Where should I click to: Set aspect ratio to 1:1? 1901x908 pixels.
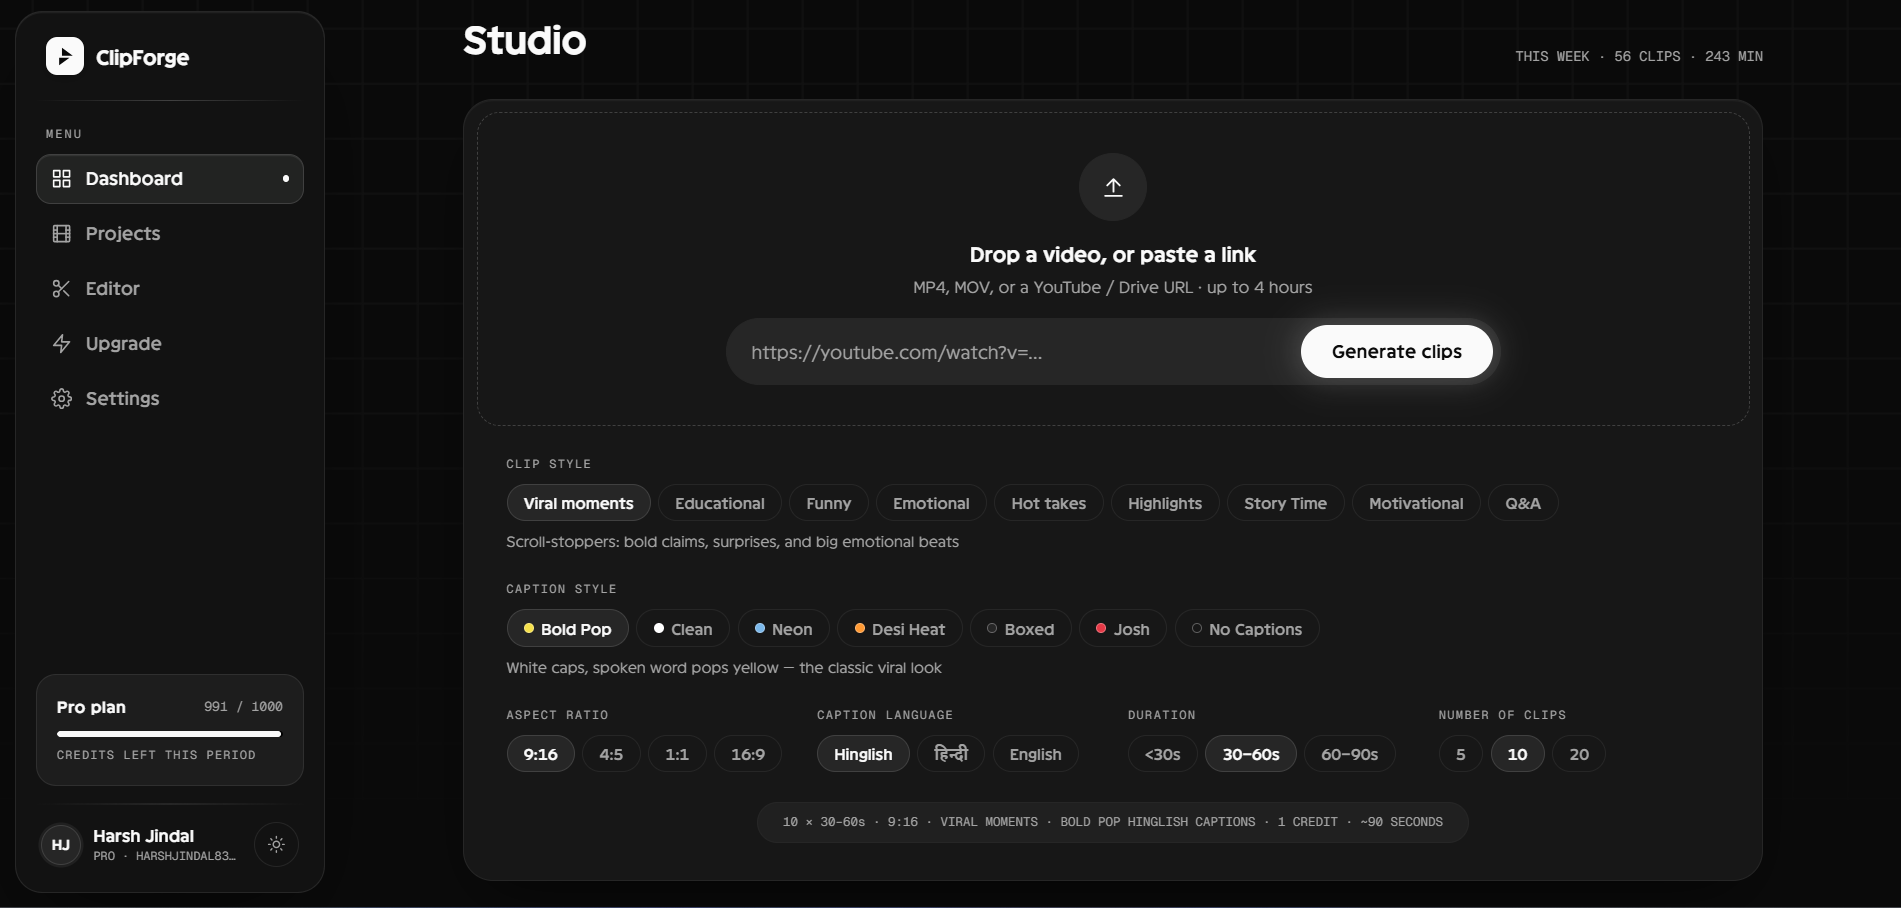[677, 754]
